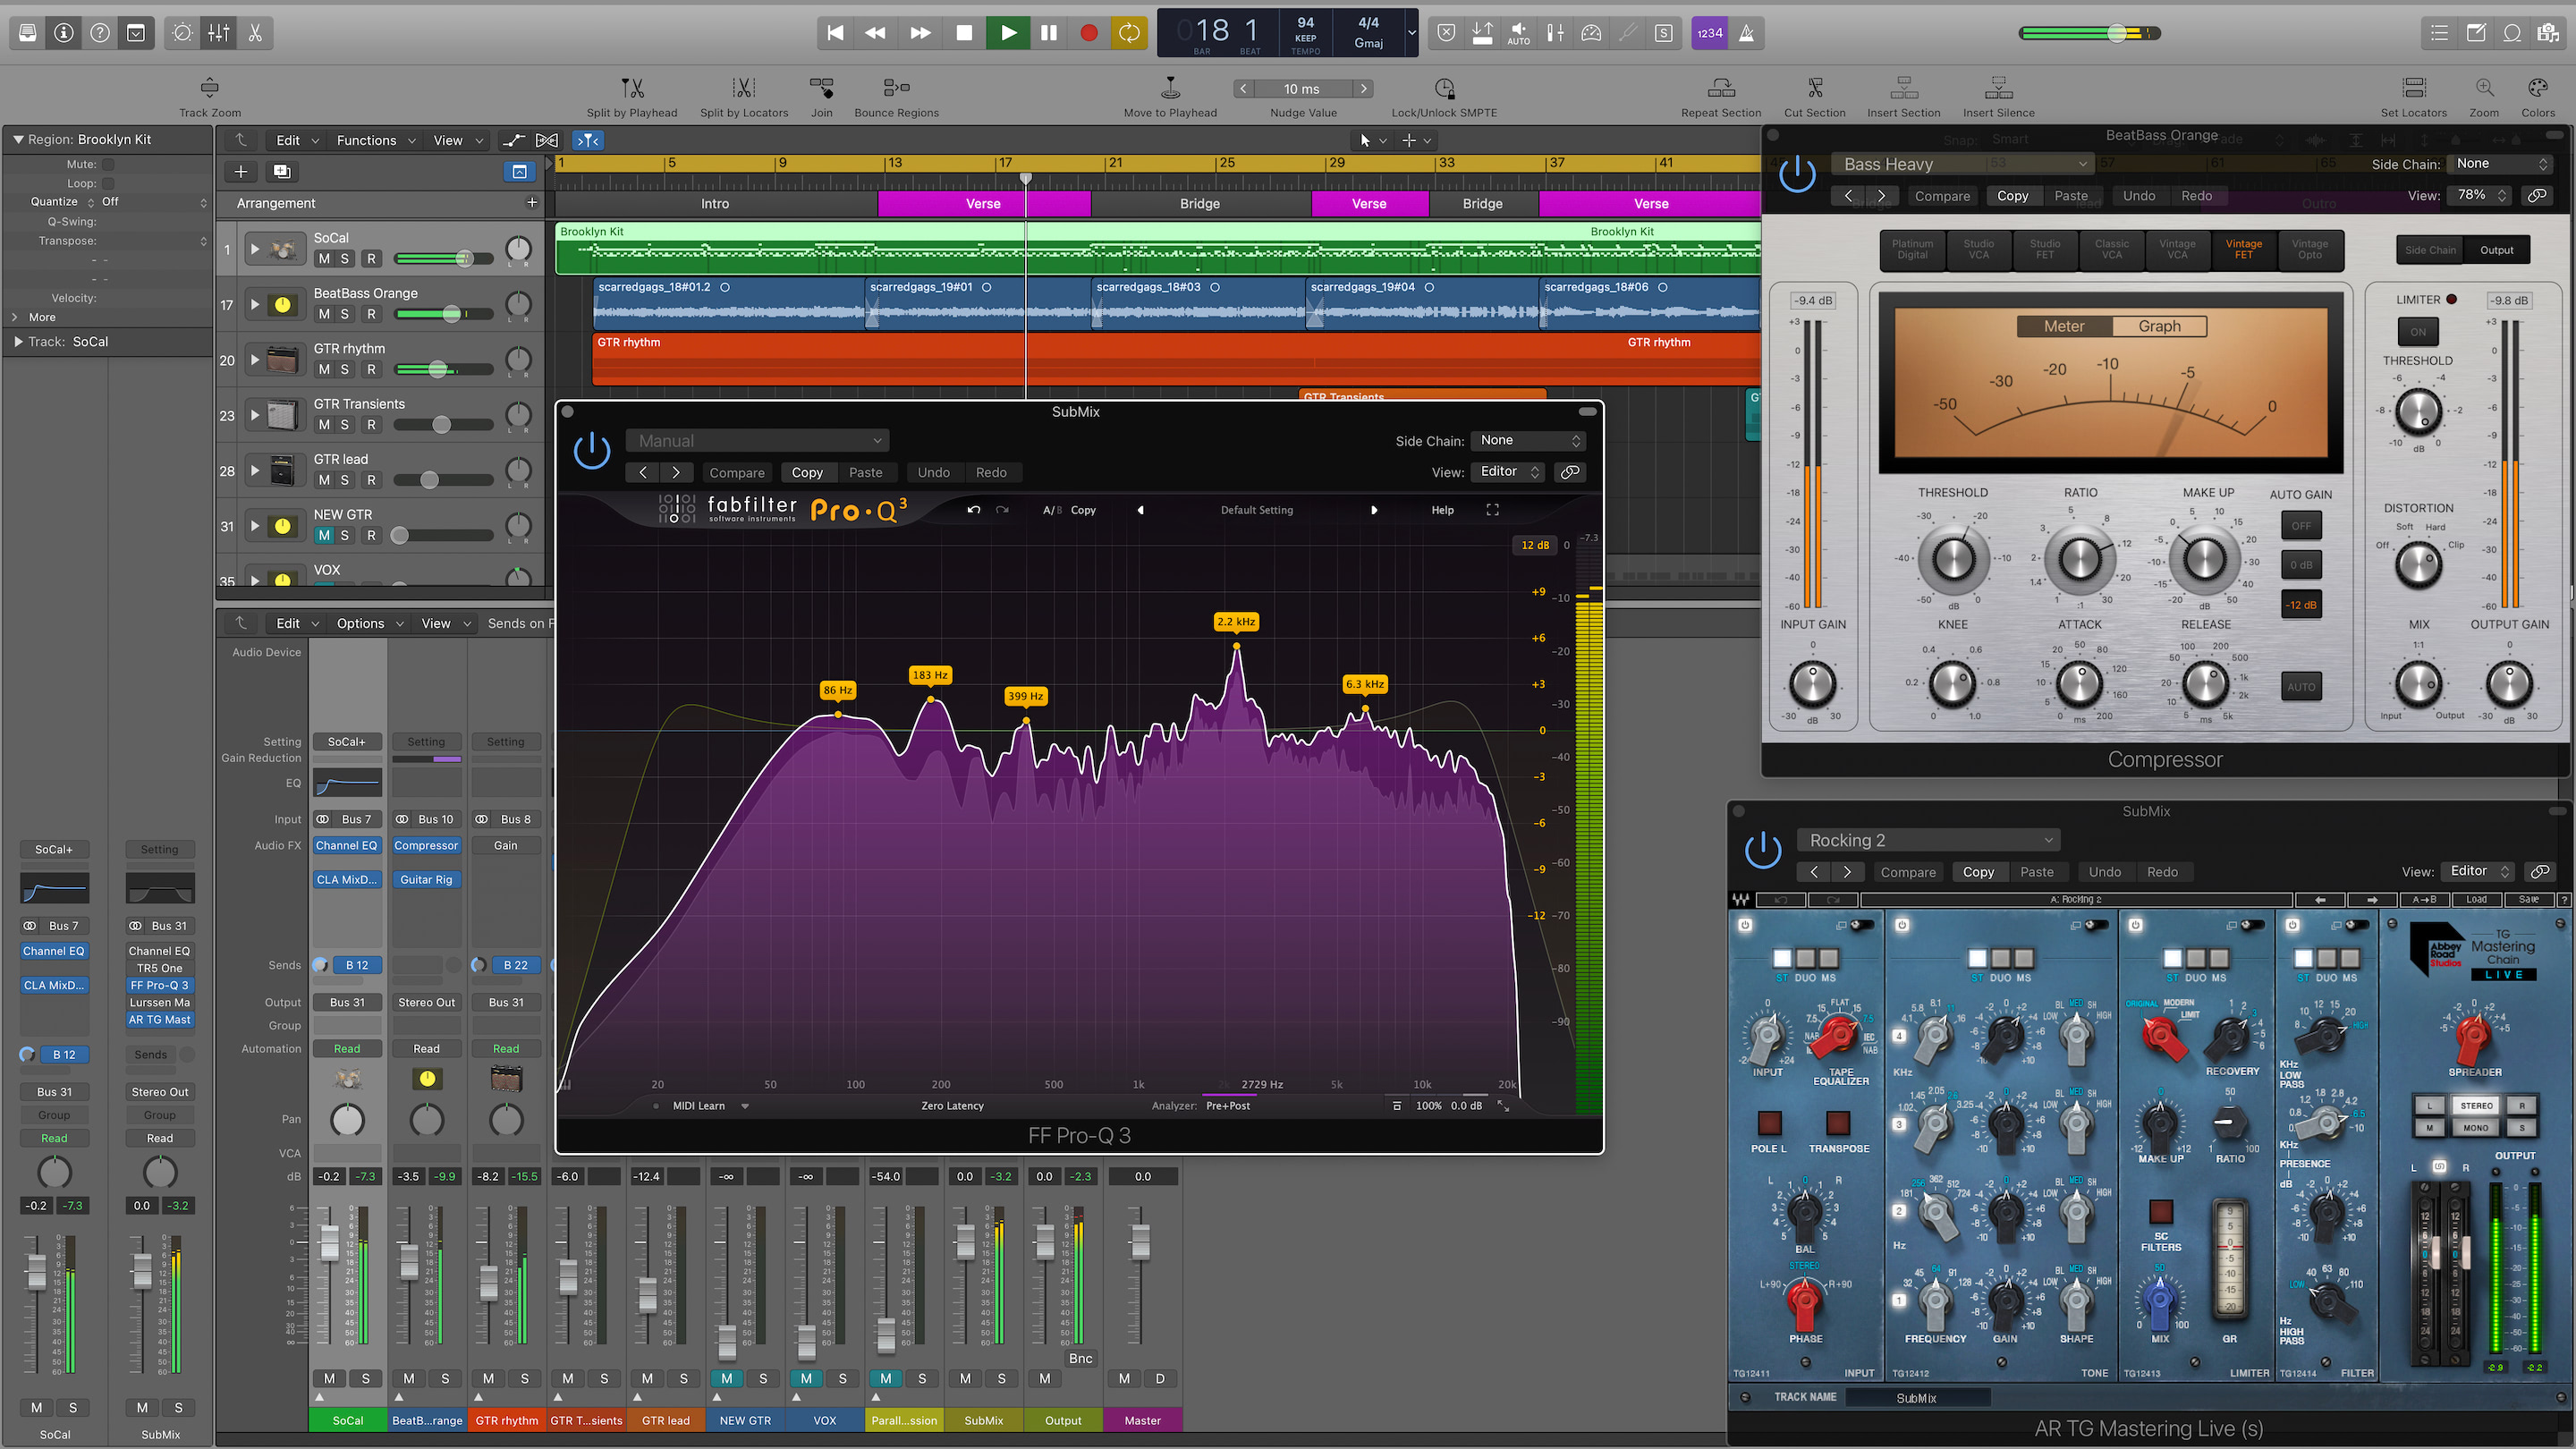Click the Stop button in transport

pos(964,33)
